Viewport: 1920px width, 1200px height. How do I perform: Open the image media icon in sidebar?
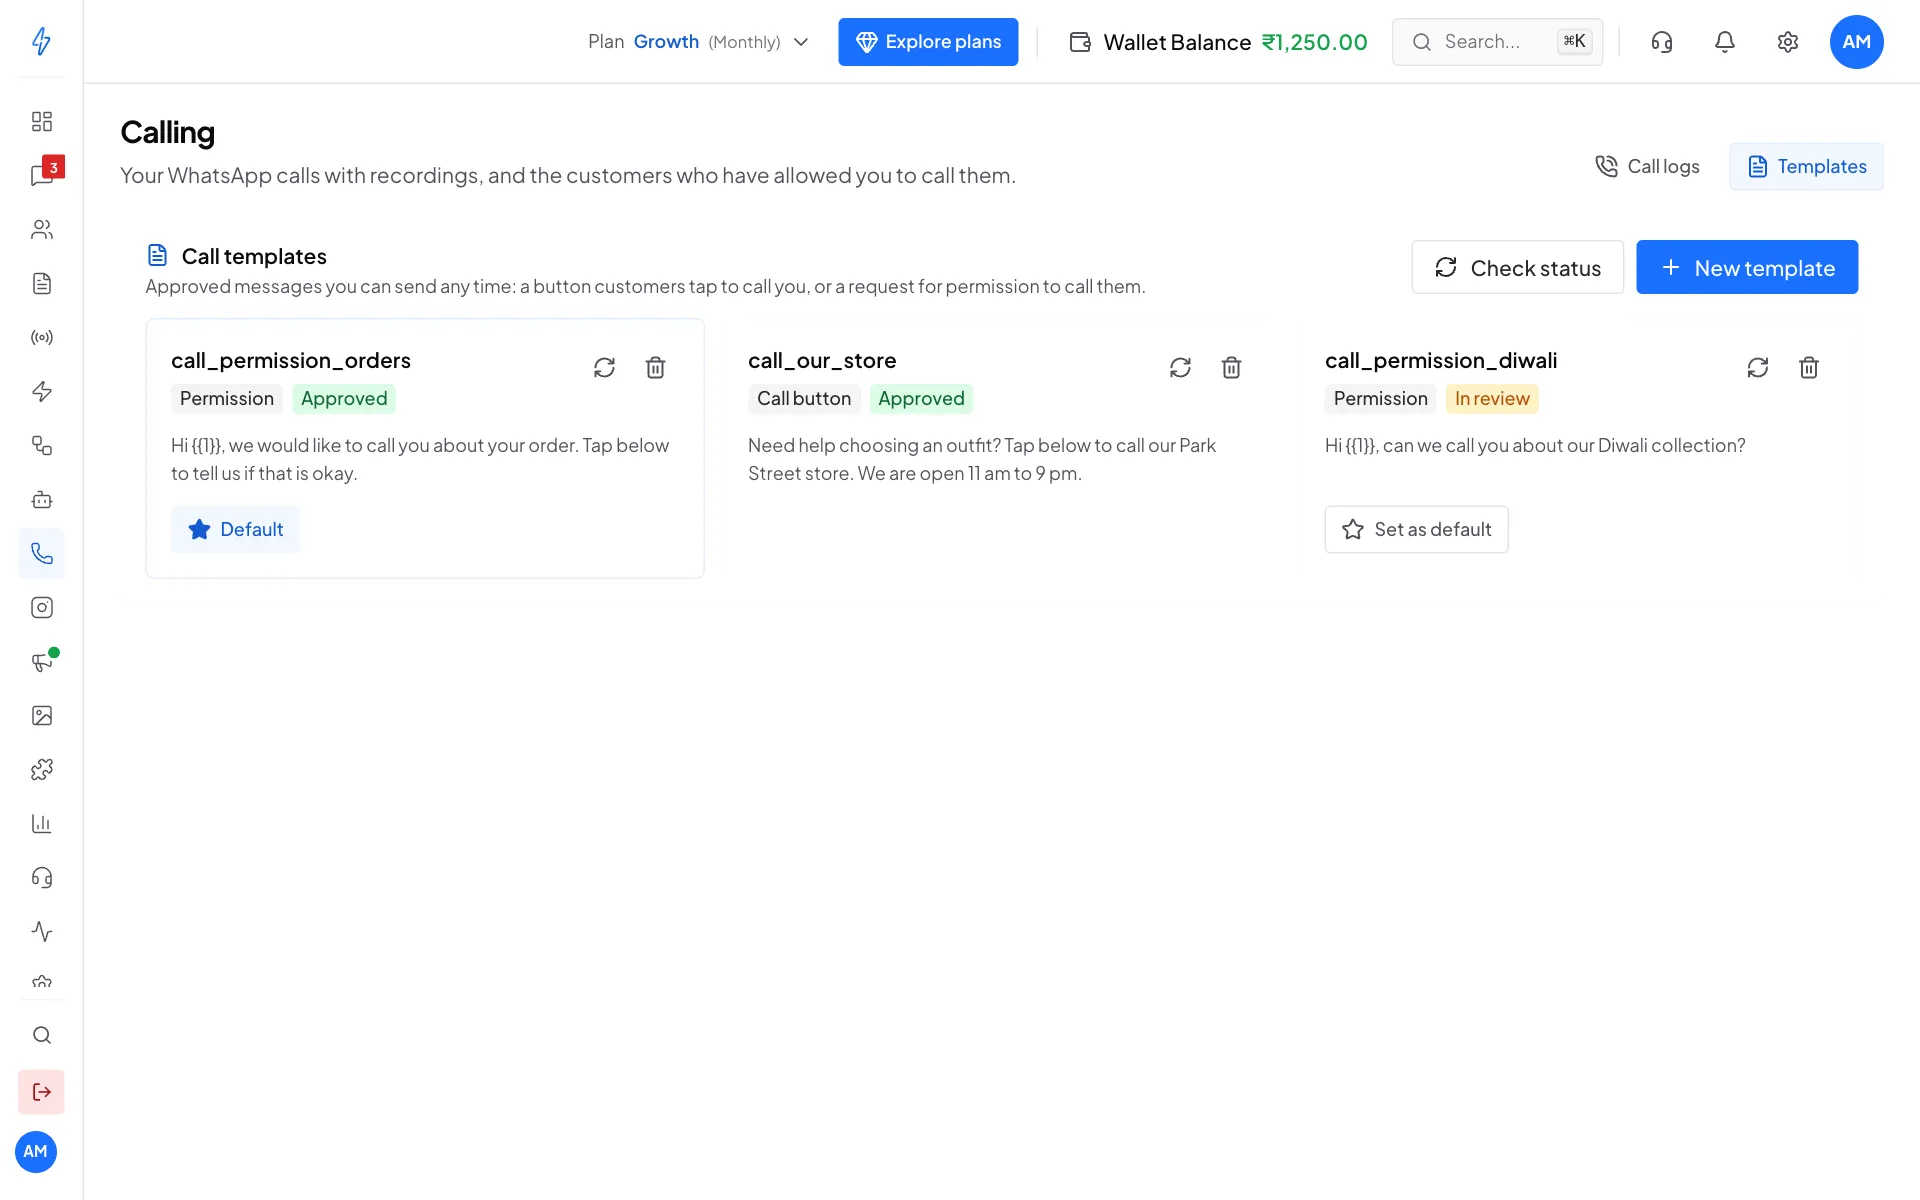(41, 715)
